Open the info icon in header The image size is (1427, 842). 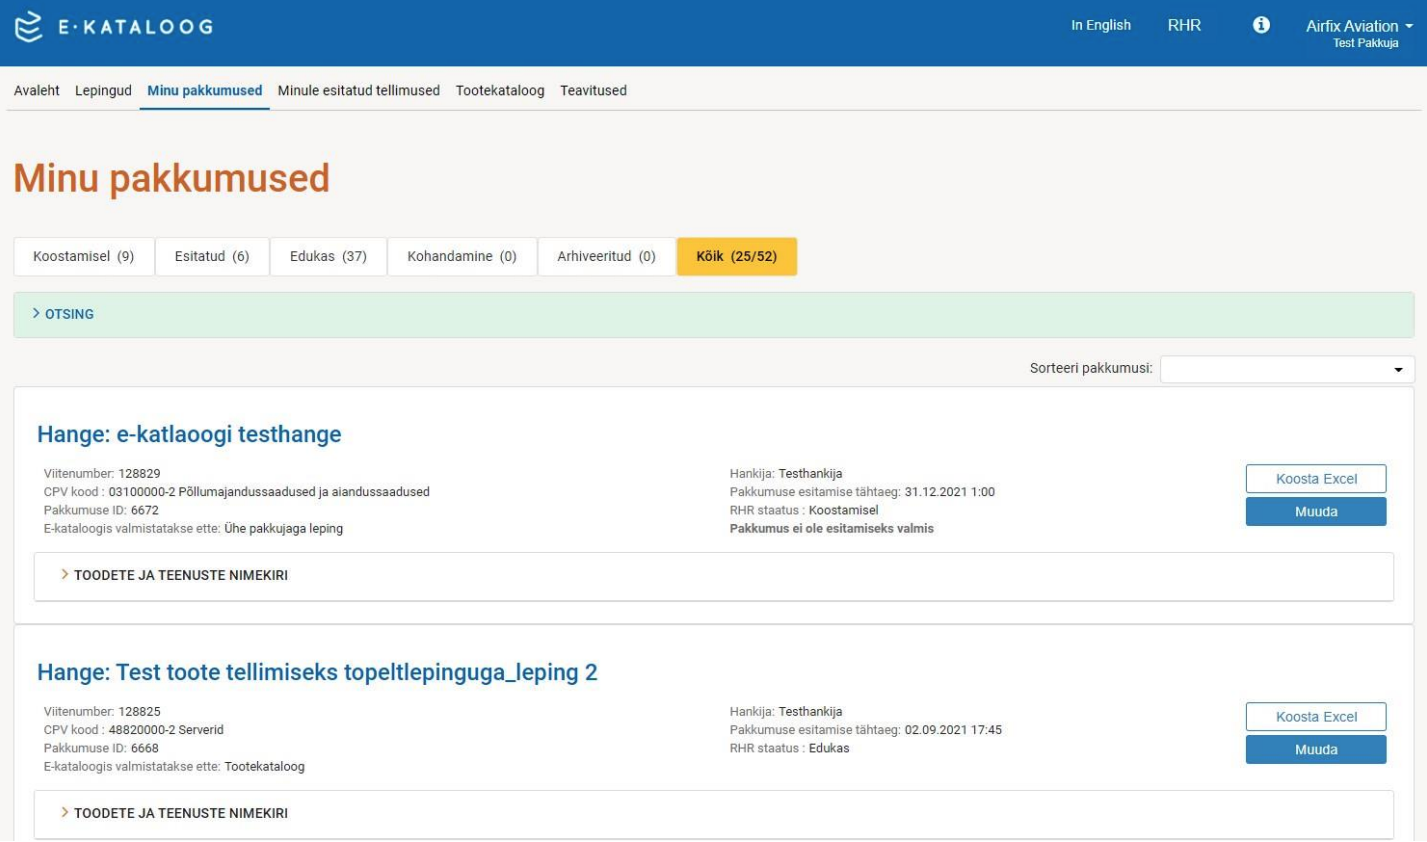tap(1261, 25)
